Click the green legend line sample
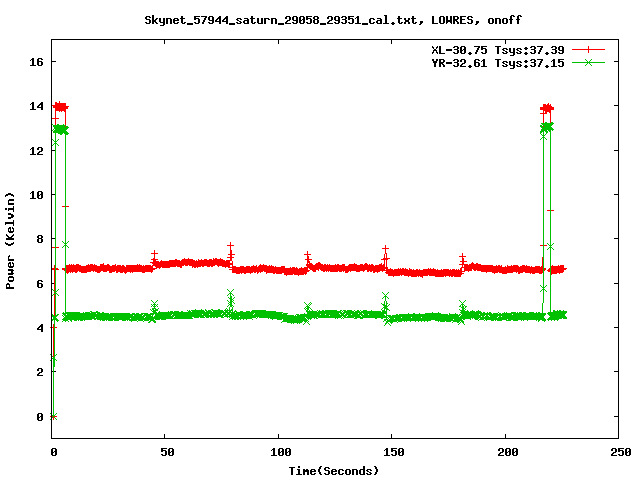Viewport: 640px width, 480px height. [588, 62]
